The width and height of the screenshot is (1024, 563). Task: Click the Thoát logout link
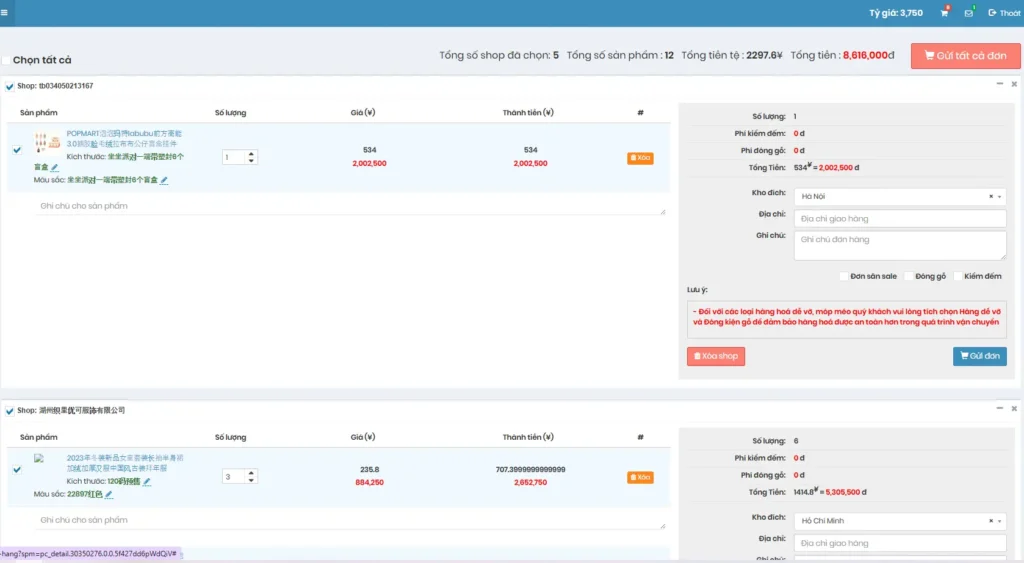coord(1004,12)
